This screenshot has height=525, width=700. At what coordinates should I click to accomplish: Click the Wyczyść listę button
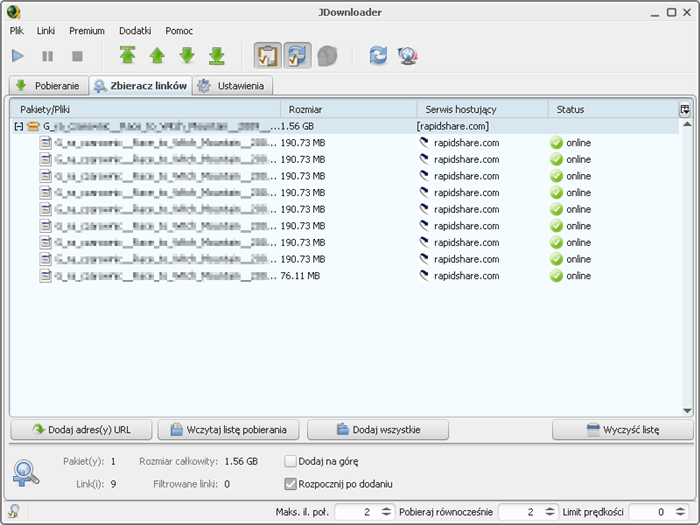(623, 429)
